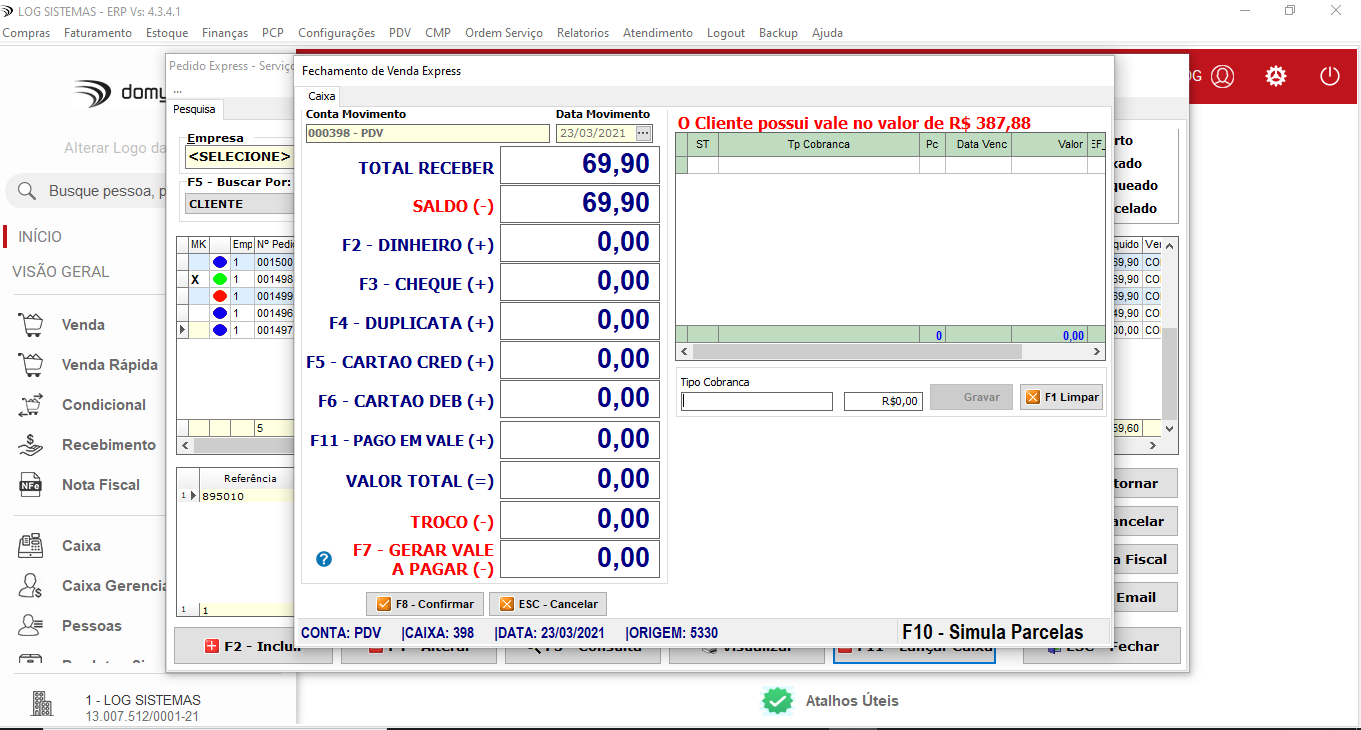Click the F4 - DUPLICATA value box
The width and height of the screenshot is (1361, 730).
coord(580,321)
